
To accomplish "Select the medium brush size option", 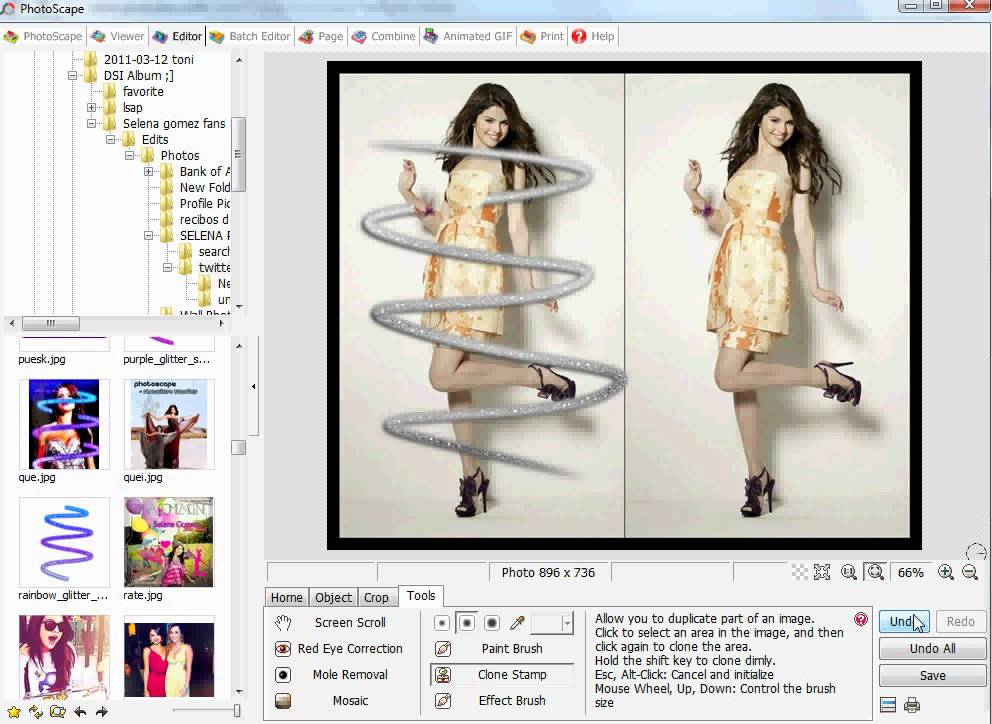I will point(467,623).
